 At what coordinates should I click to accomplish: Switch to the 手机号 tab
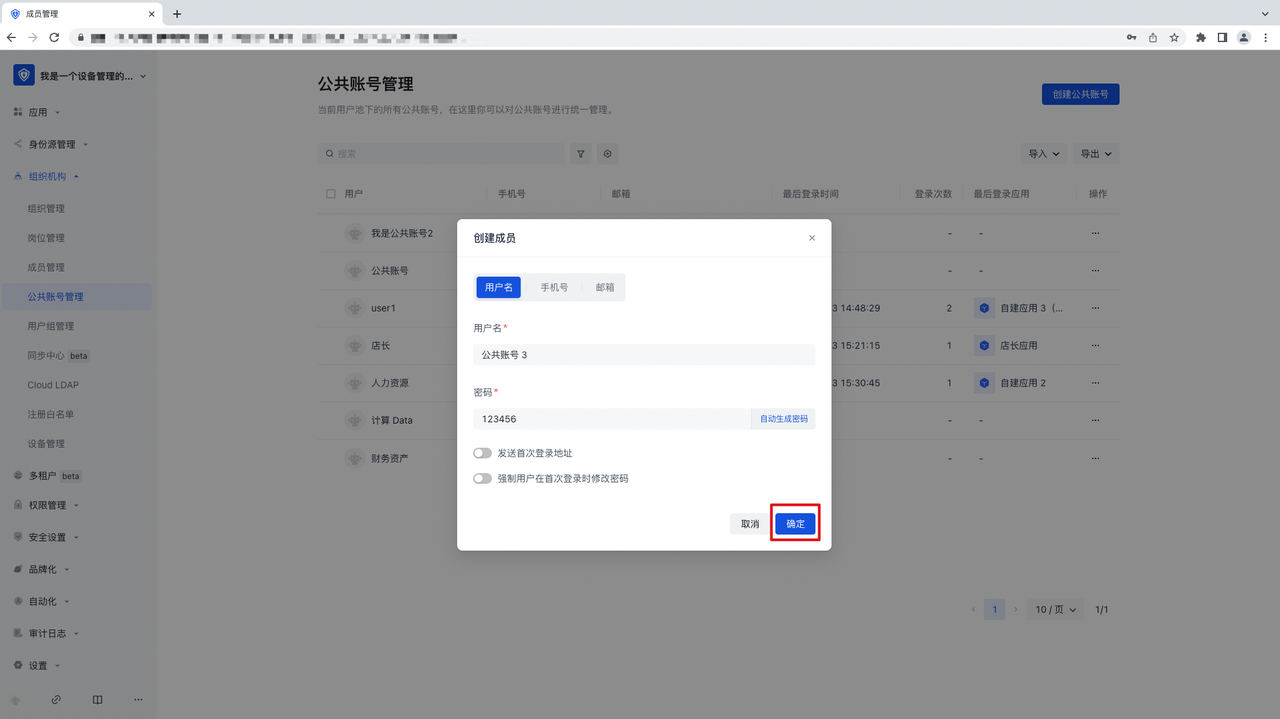pyautogui.click(x=554, y=287)
